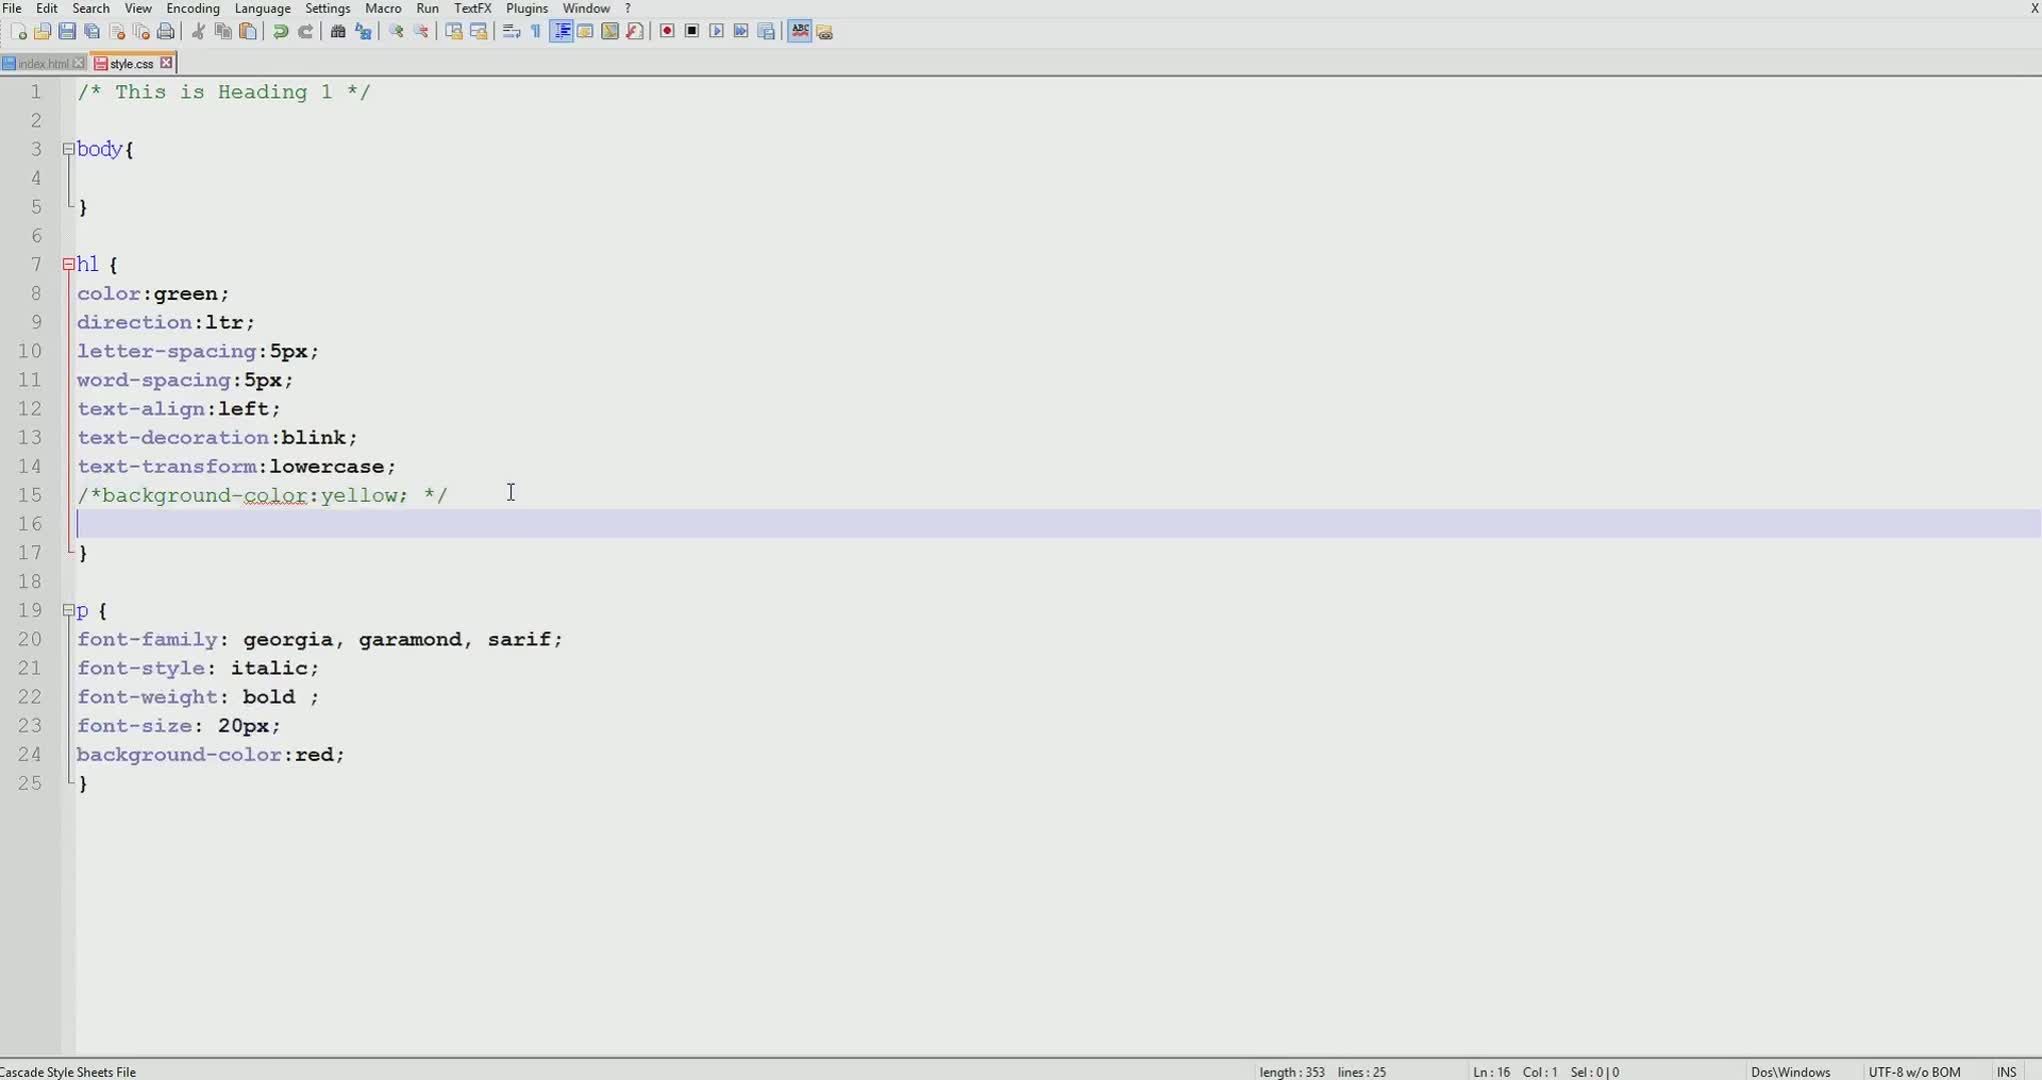This screenshot has width=2042, height=1080.
Task: Toggle the word wrap toolbar button
Action: pos(511,32)
